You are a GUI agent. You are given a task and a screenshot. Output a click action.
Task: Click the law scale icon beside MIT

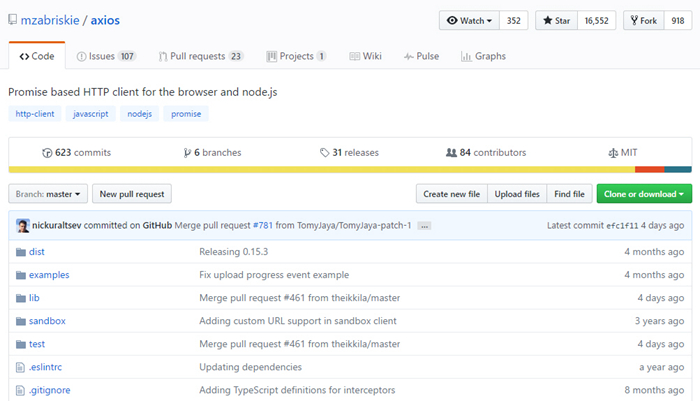[613, 153]
